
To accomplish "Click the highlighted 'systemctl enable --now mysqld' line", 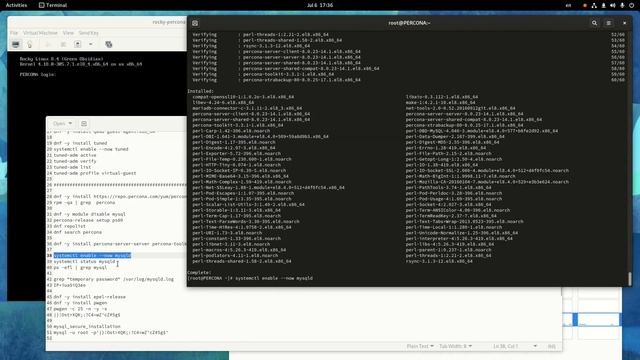I will pos(92,255).
